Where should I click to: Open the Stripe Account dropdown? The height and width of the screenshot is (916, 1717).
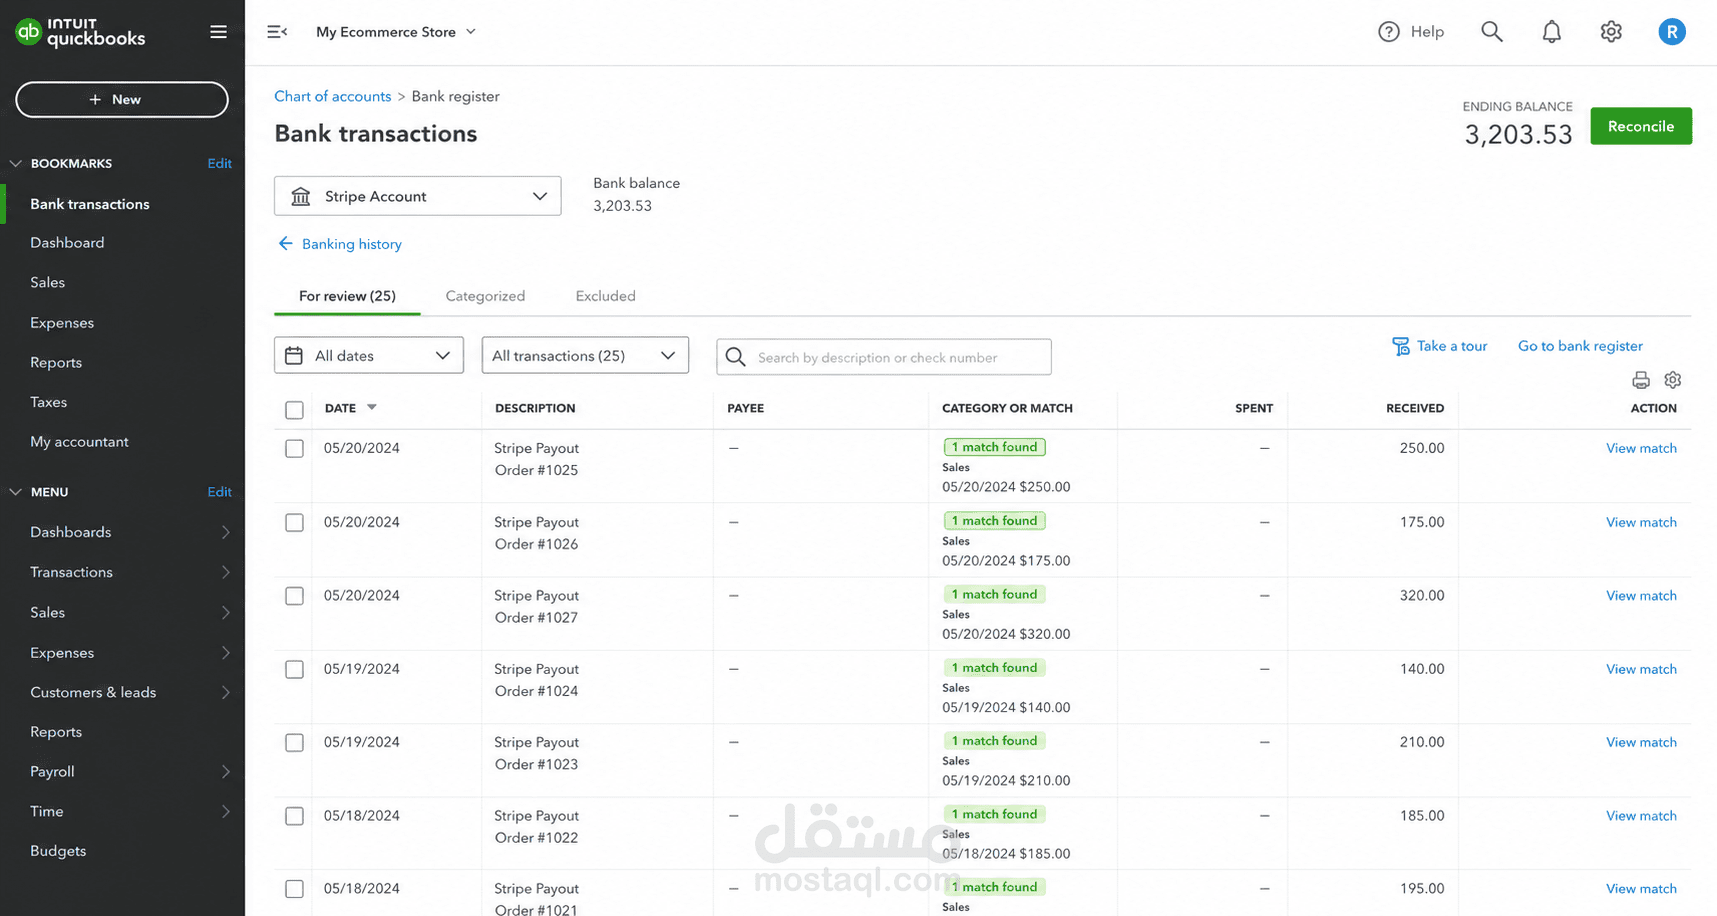tap(417, 196)
